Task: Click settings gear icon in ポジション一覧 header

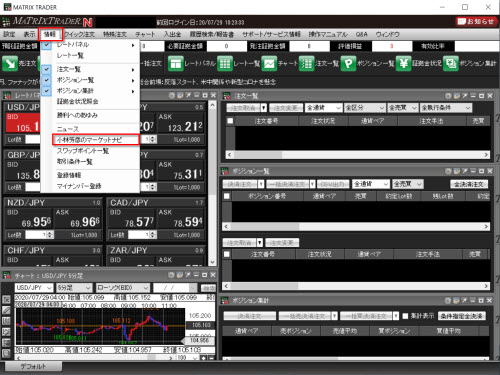Action: (448, 171)
